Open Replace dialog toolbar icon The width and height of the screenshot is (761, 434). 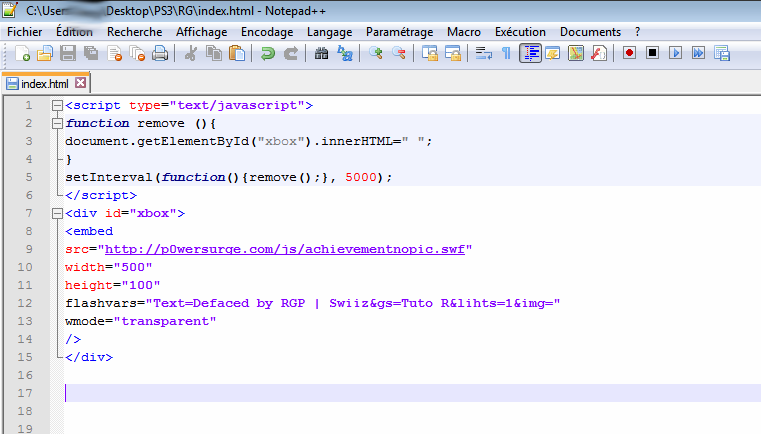345,53
